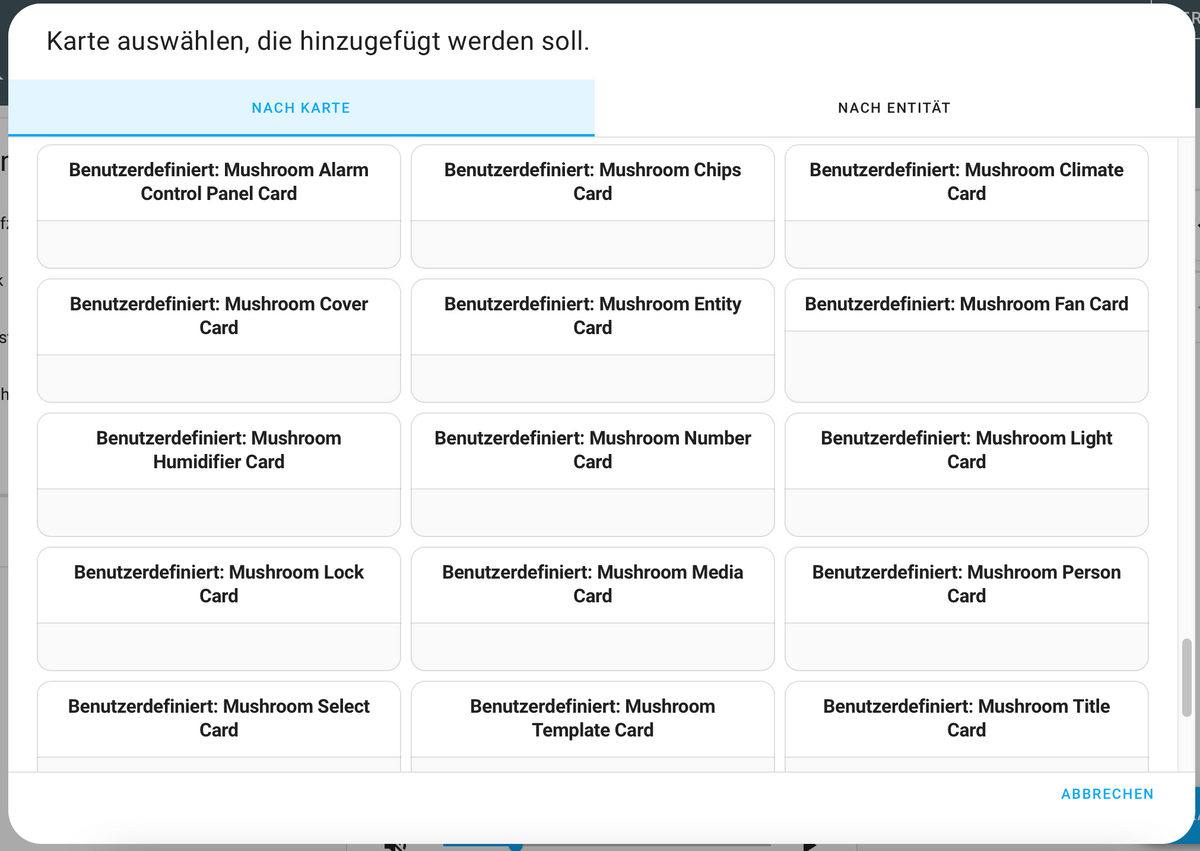Pick the Mushroom Person Card

click(x=967, y=609)
